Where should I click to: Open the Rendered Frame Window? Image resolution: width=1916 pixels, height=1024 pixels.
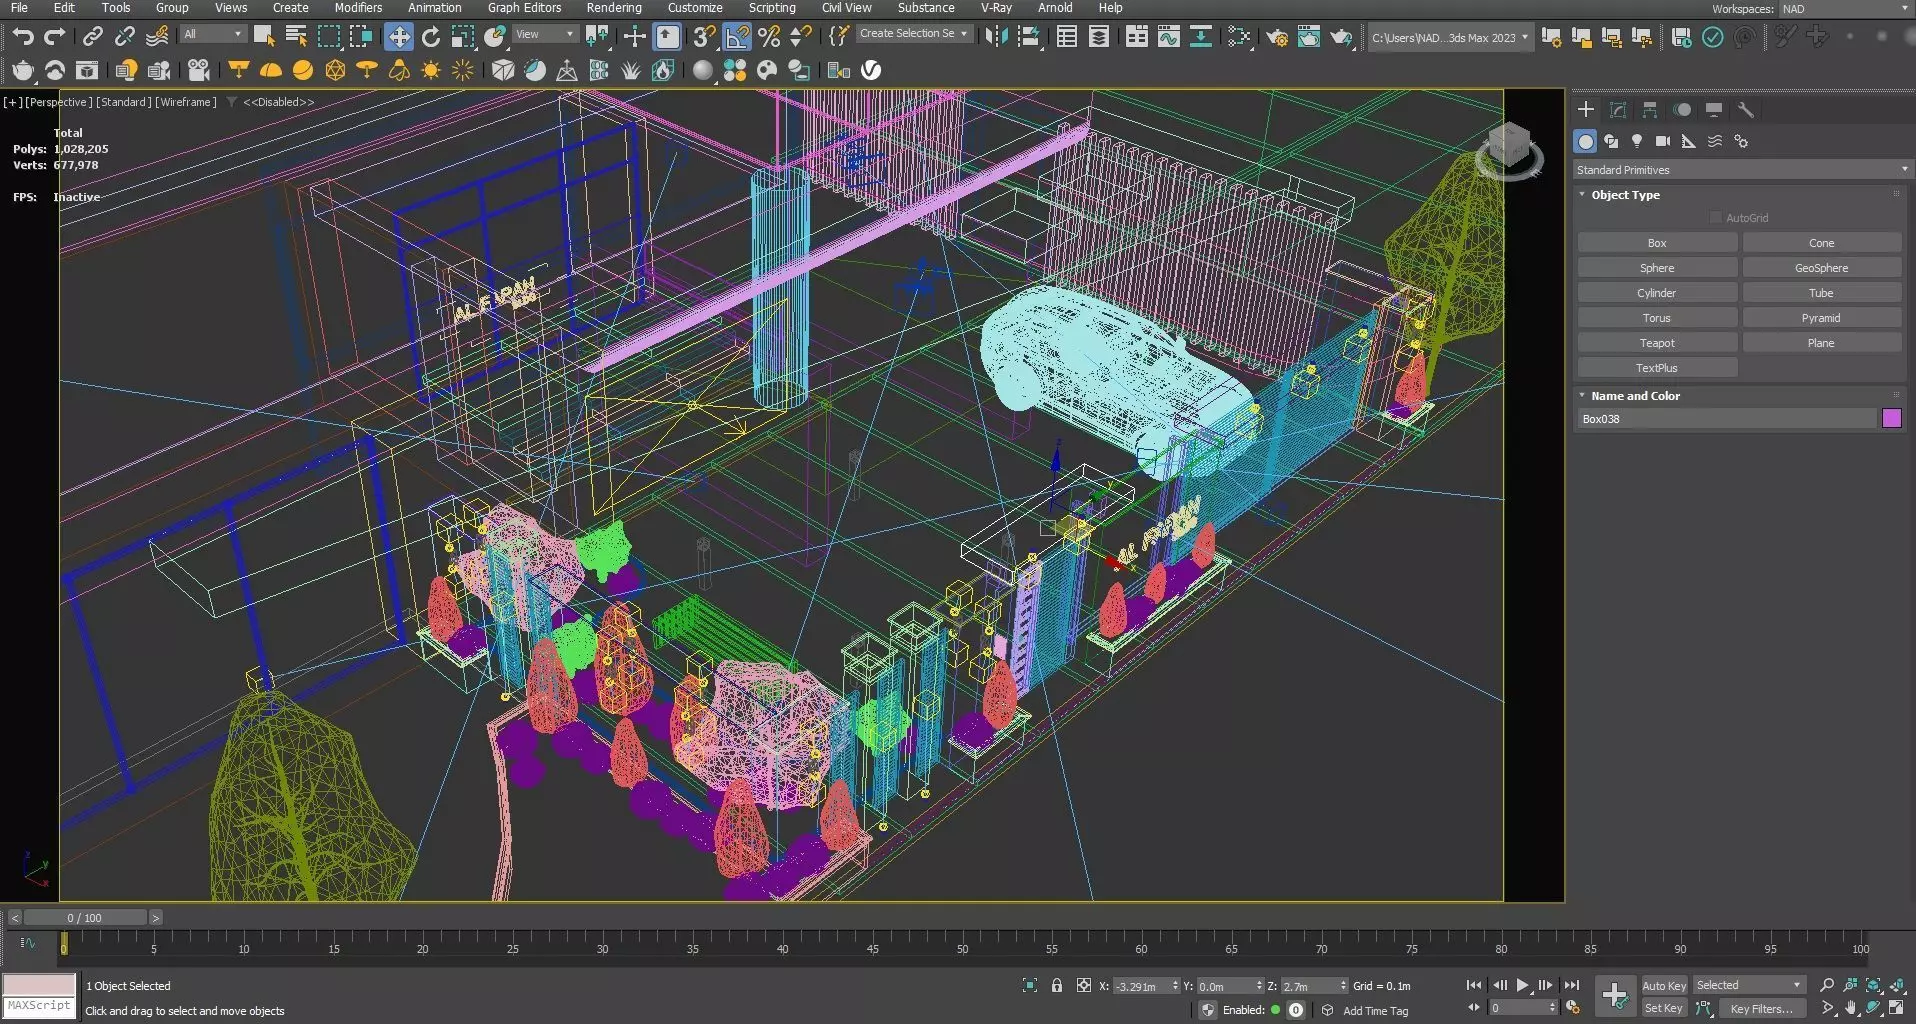1309,37
